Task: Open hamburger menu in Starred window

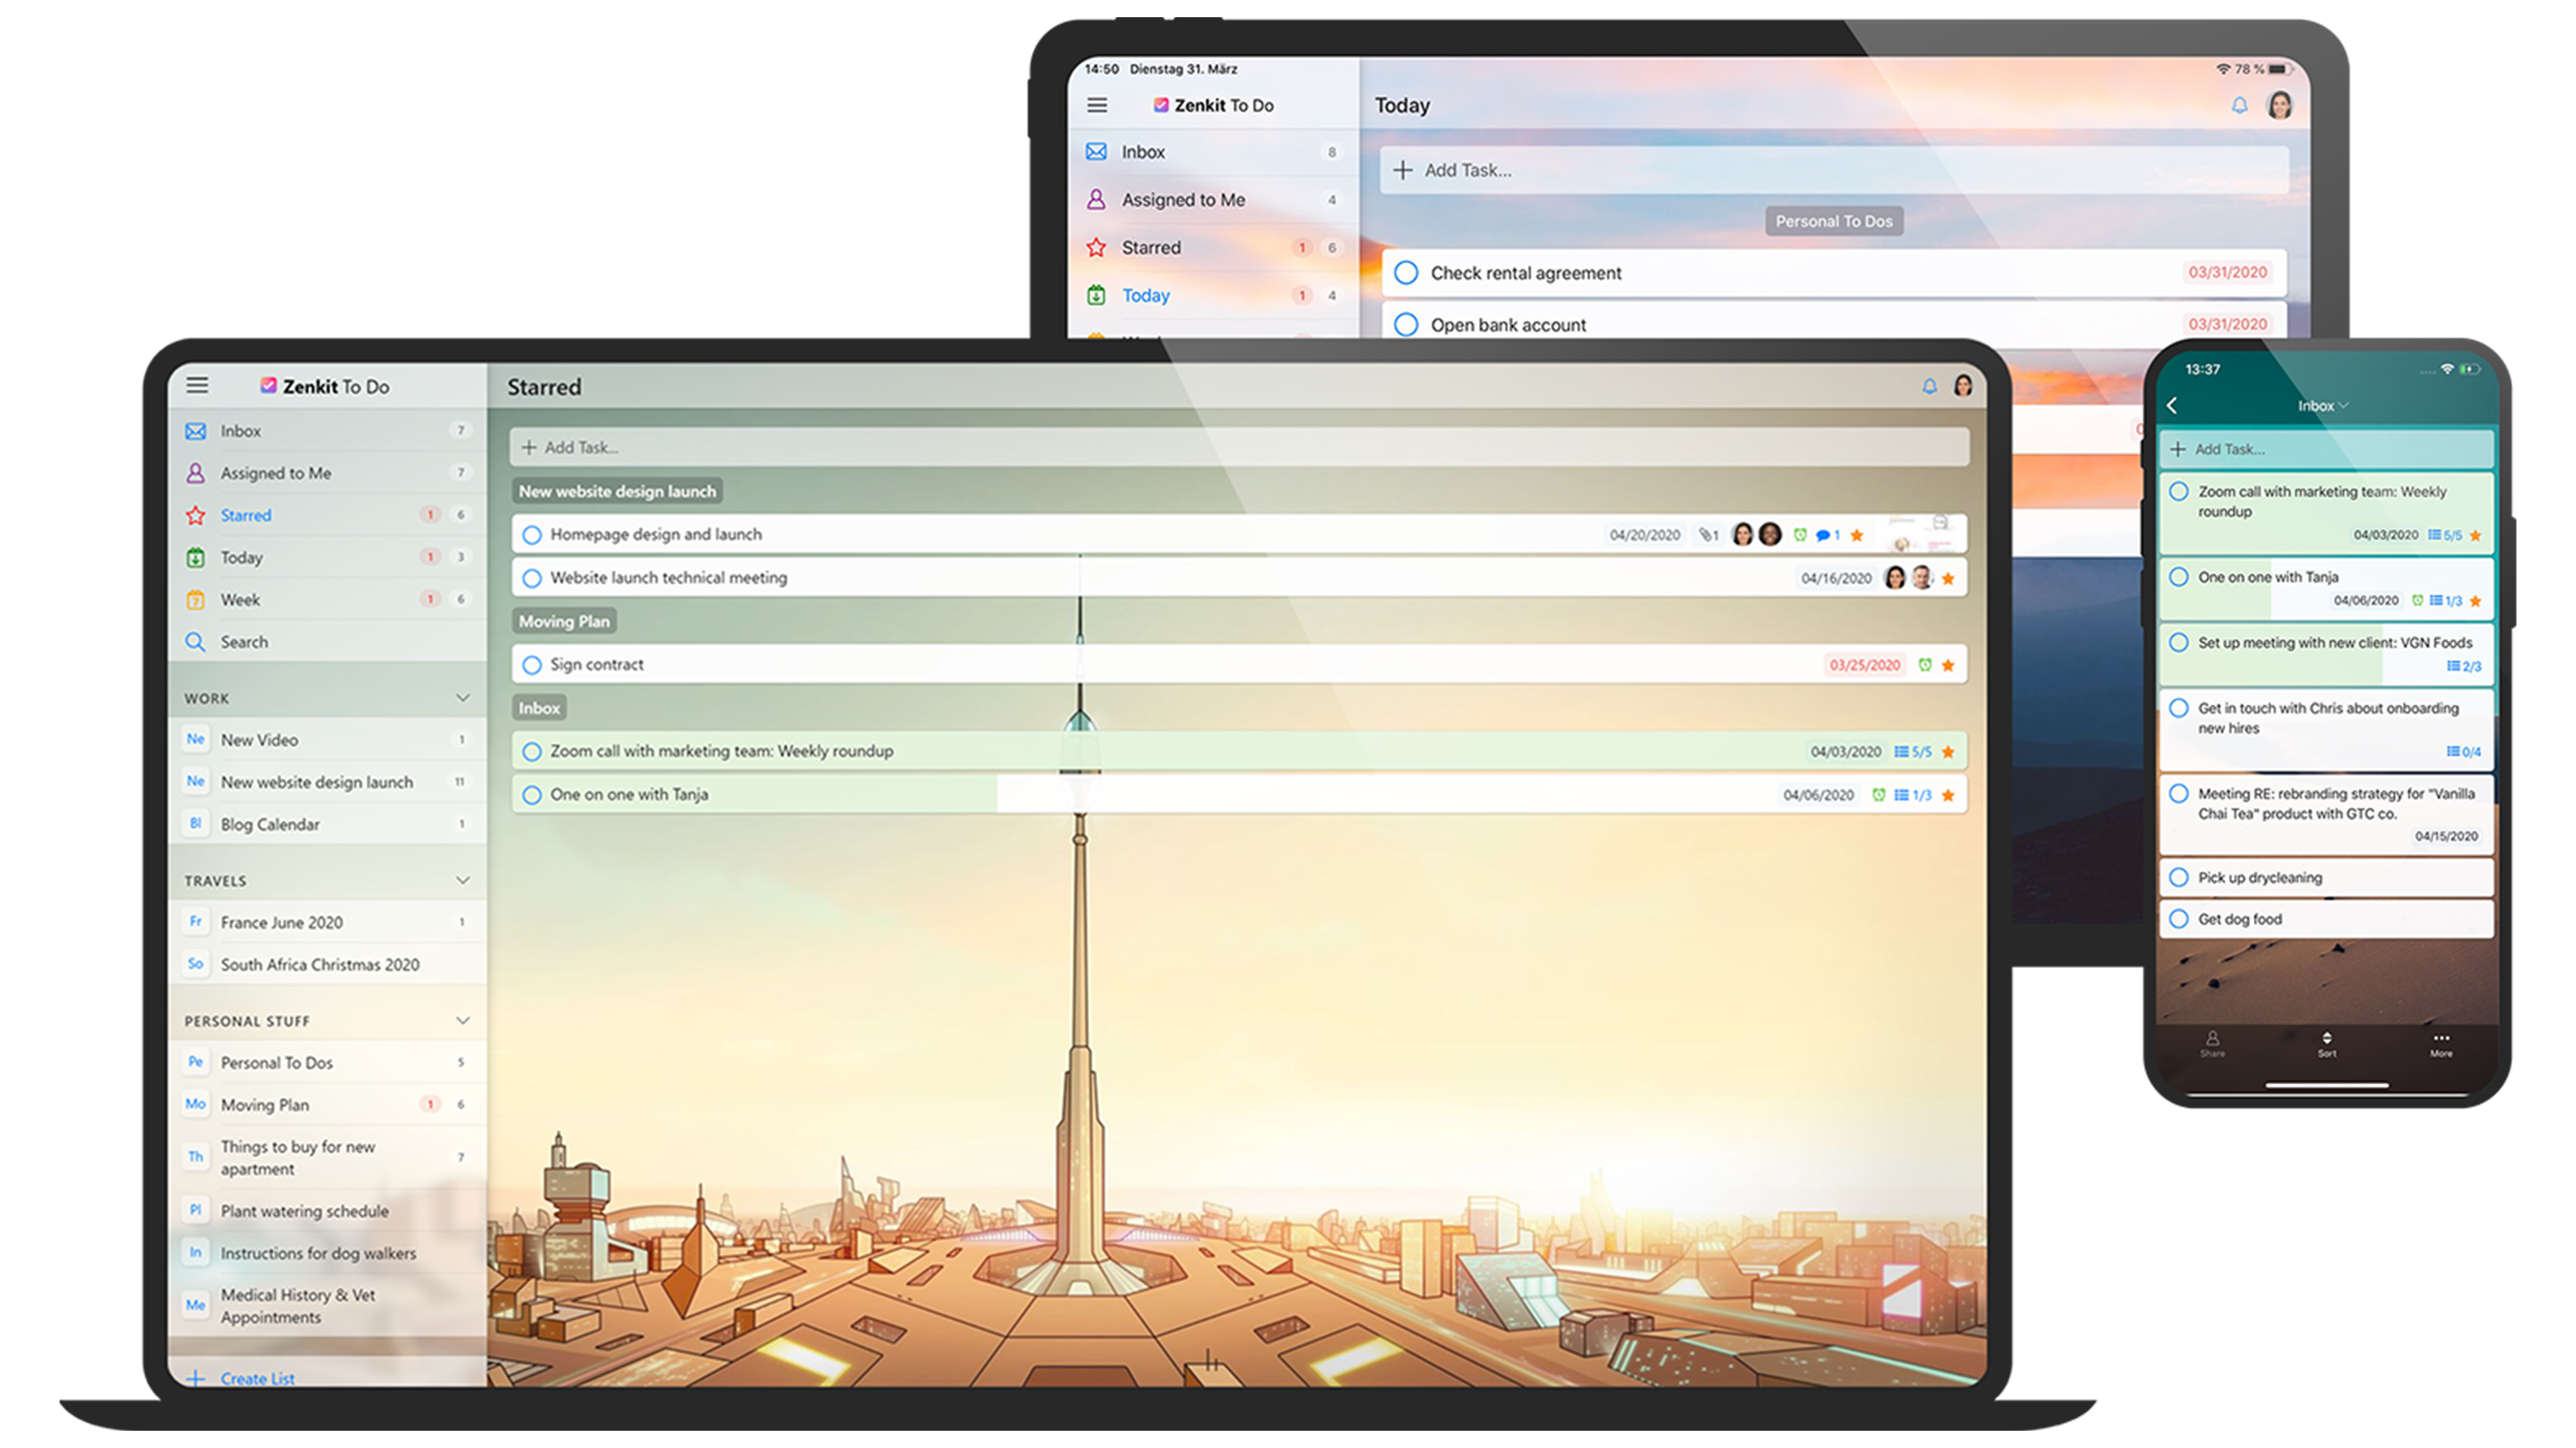Action: (x=197, y=385)
